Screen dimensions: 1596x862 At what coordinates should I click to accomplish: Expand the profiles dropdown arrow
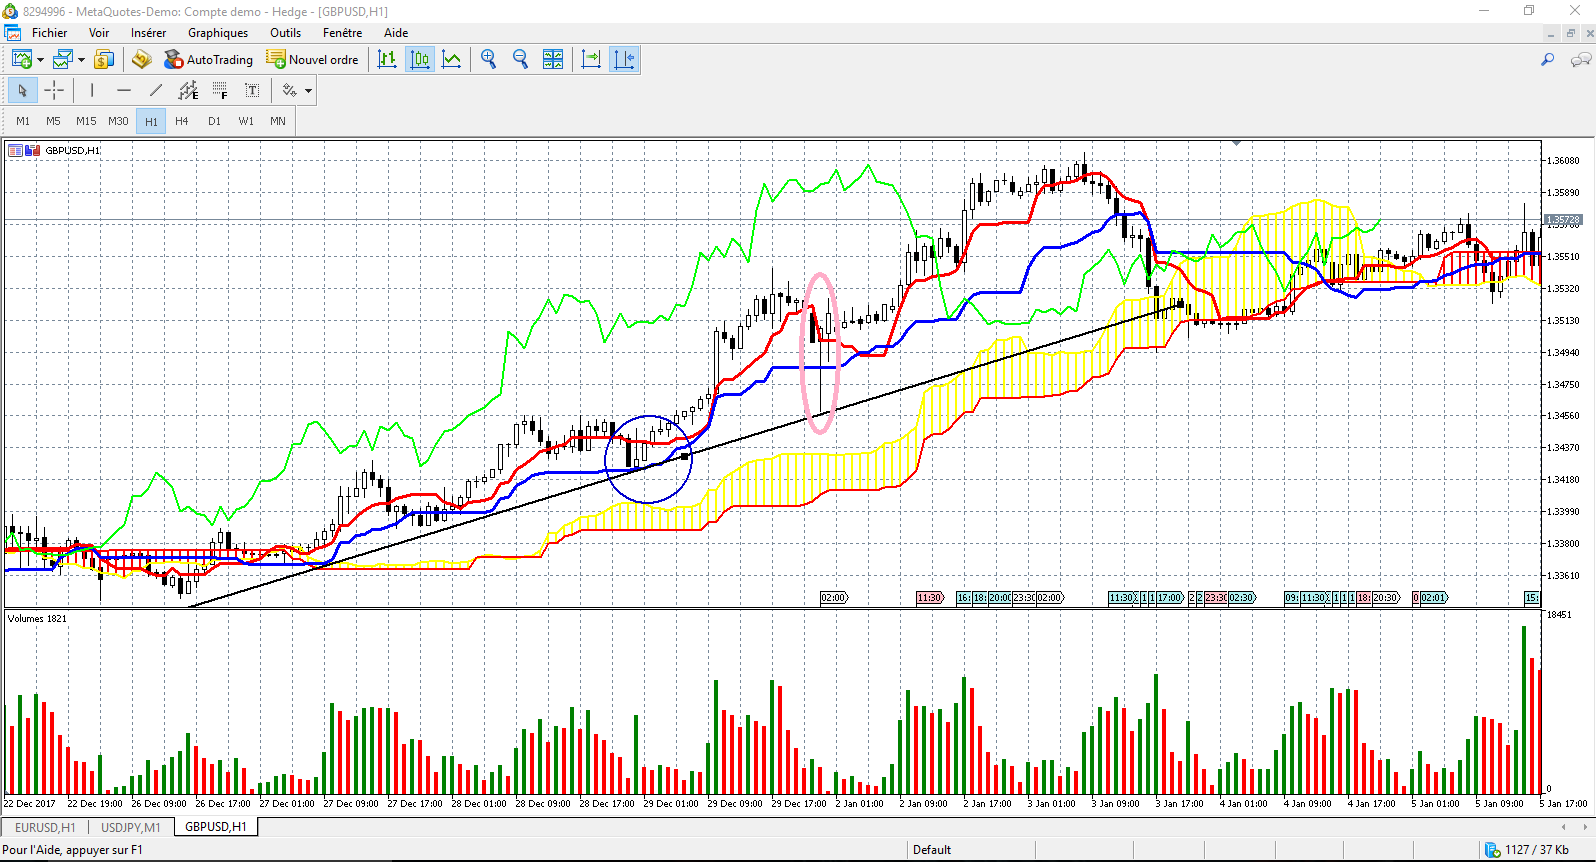82,60
